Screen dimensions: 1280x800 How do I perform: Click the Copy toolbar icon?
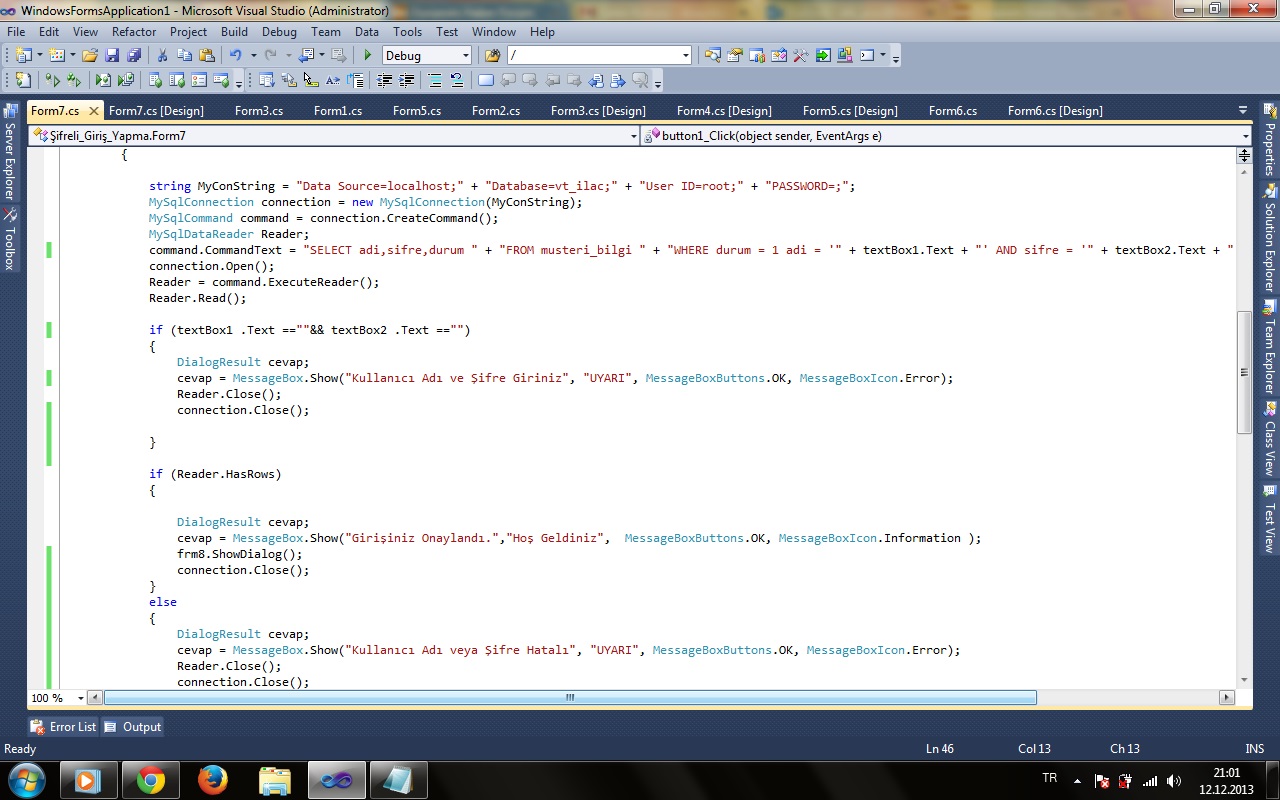coord(185,56)
